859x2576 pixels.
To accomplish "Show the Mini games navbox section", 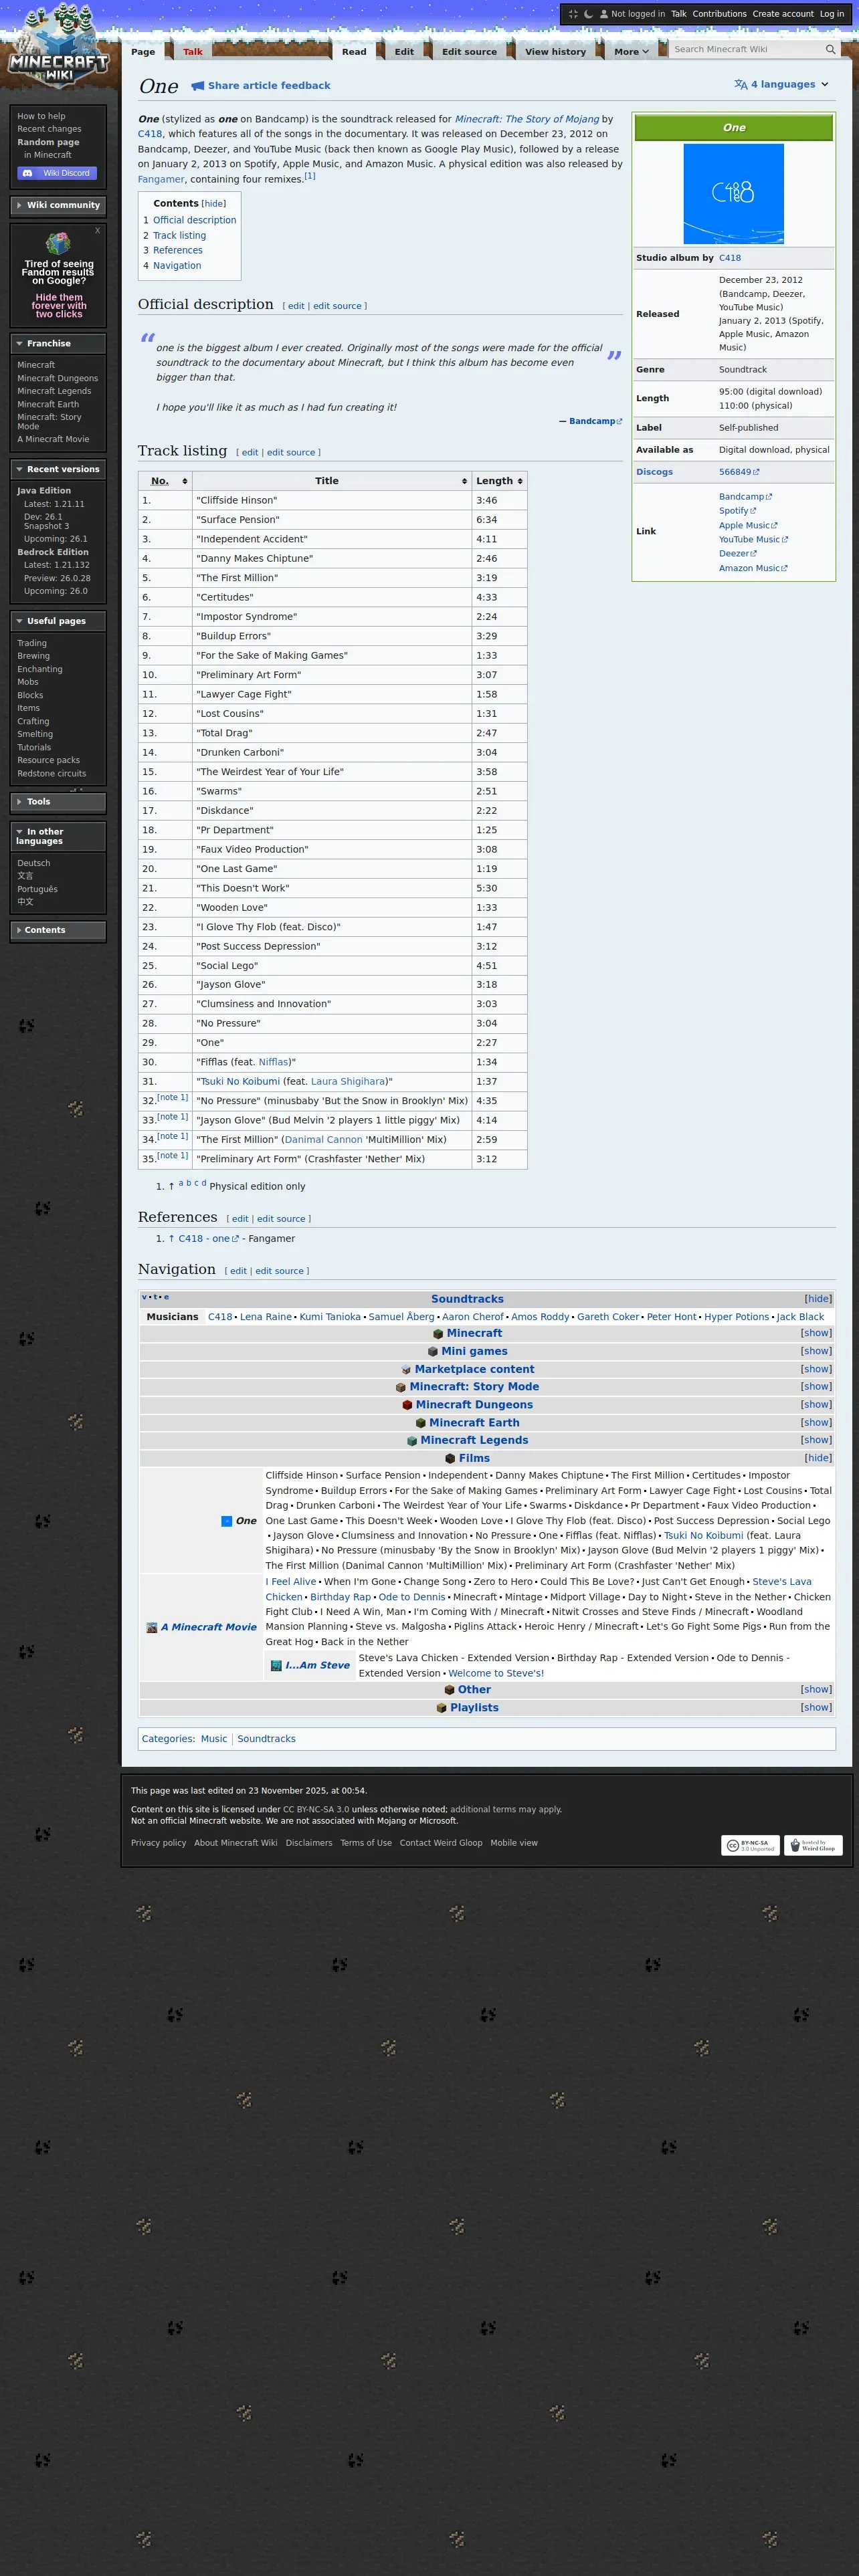I will coord(816,1352).
